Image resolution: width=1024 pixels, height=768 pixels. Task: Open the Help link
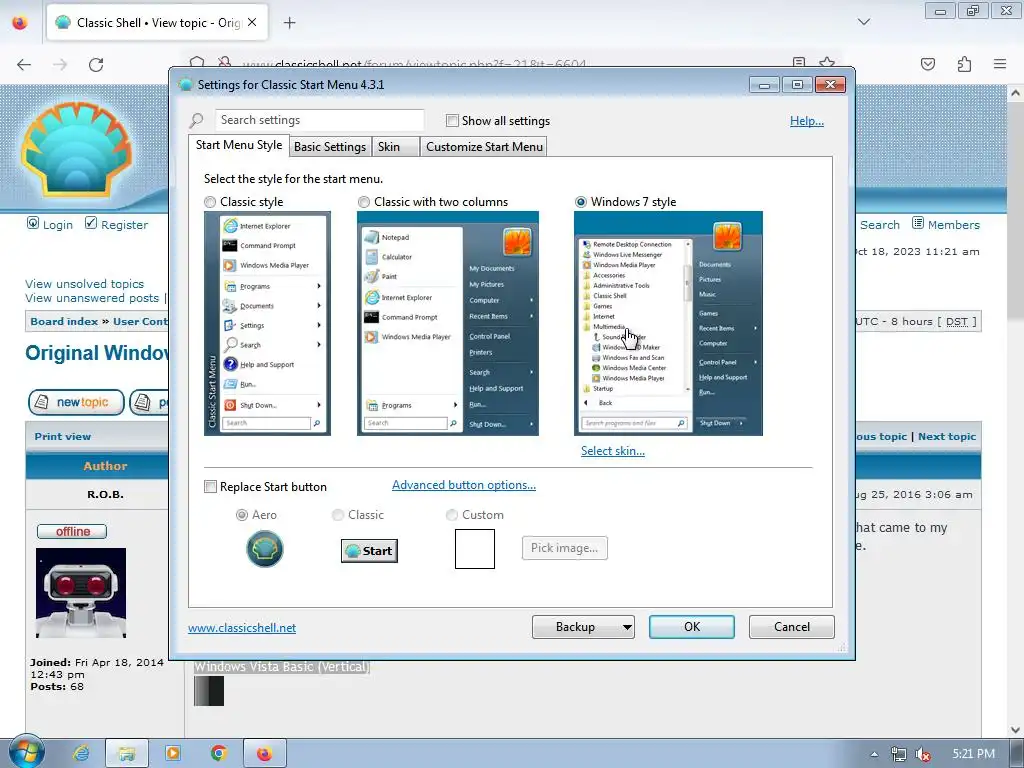point(807,121)
